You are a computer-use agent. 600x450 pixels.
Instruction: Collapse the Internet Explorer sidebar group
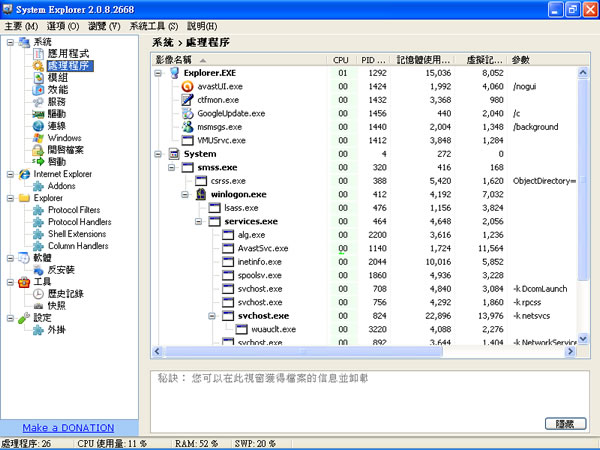coord(10,173)
